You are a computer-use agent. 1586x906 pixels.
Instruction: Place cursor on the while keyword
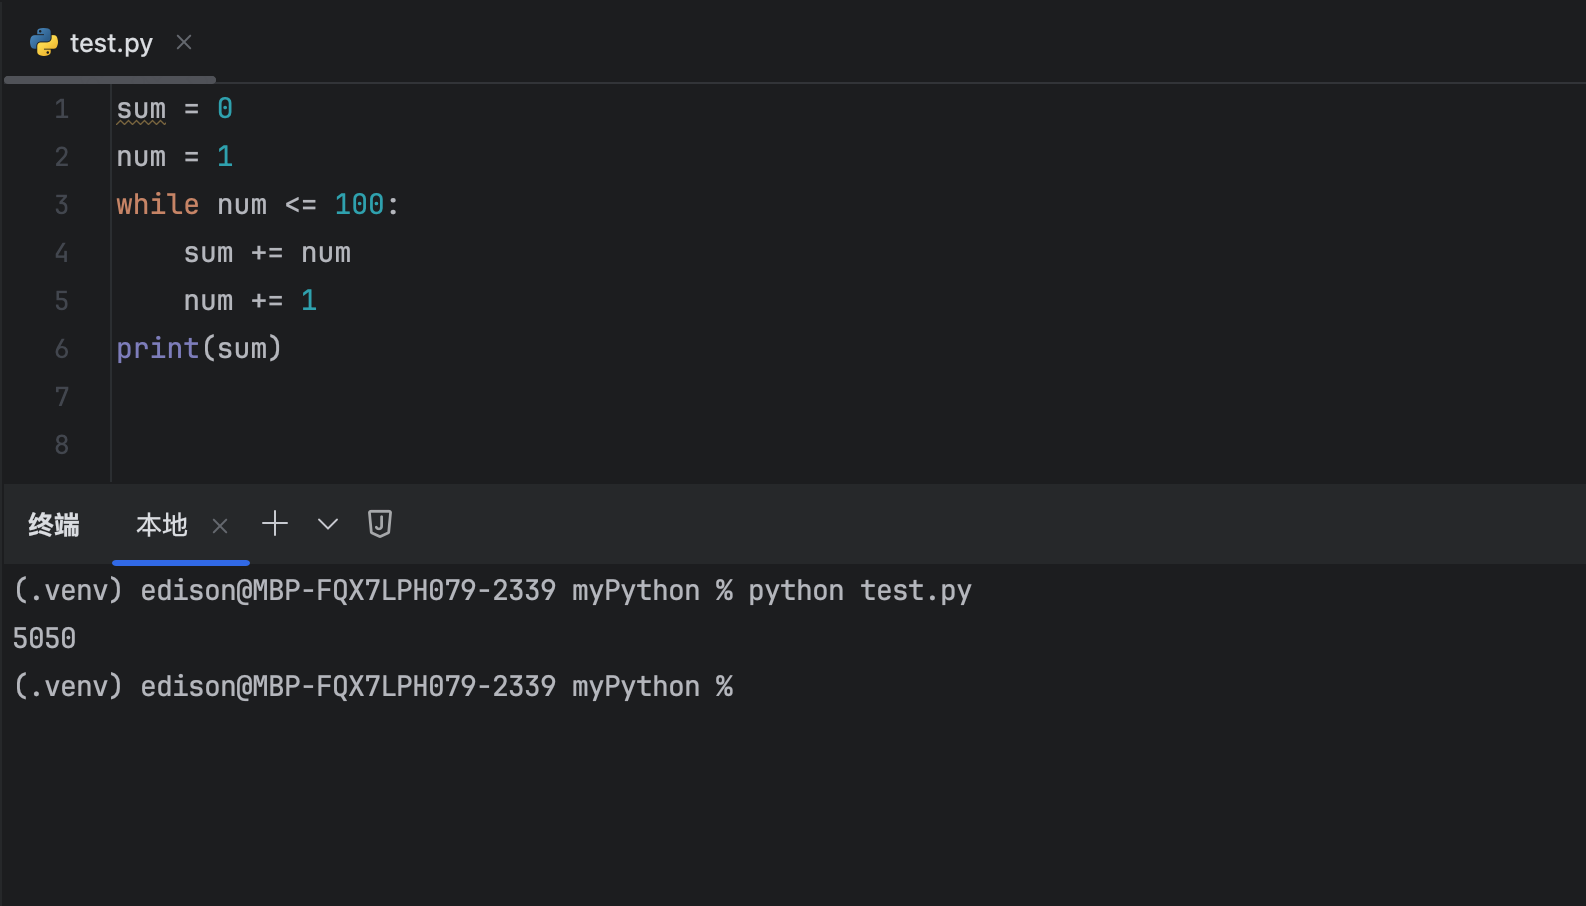click(157, 205)
